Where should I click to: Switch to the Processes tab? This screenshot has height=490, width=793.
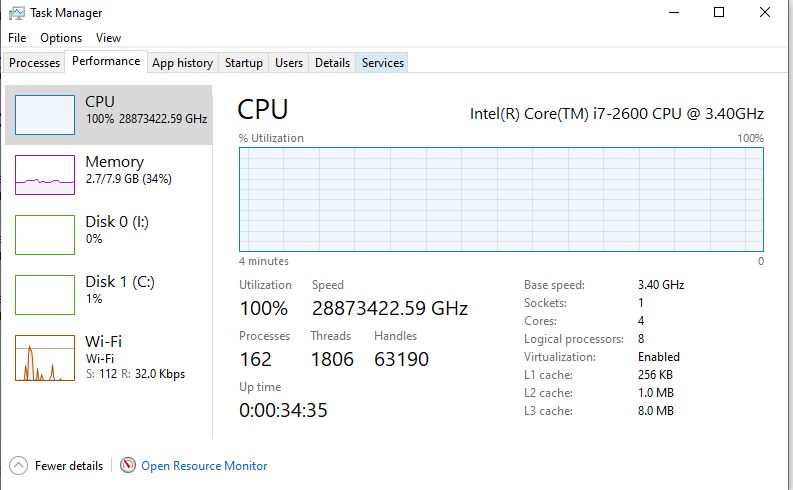point(34,63)
